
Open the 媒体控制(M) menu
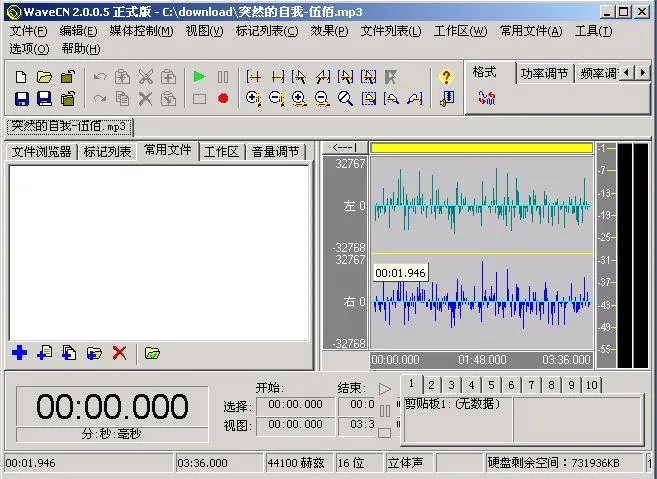141,31
